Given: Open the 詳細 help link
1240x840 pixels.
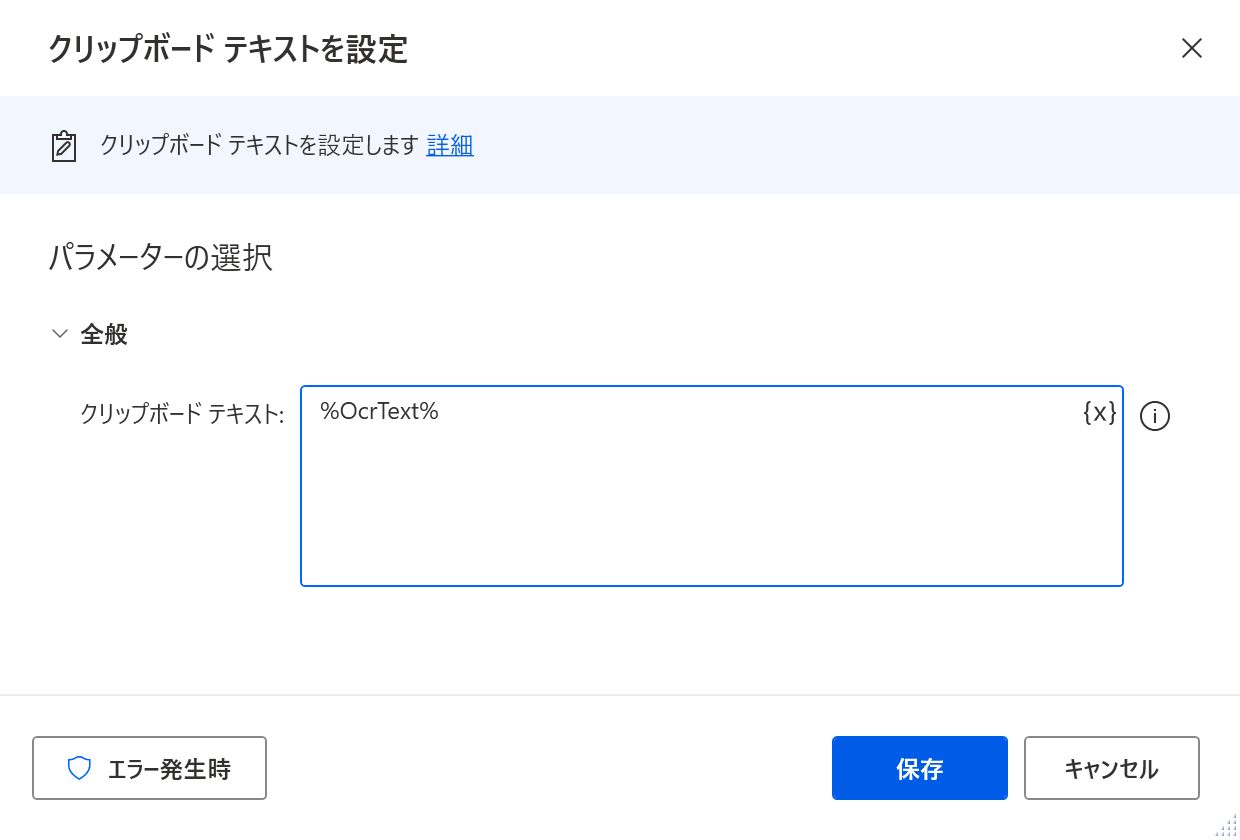Looking at the screenshot, I should 450,145.
